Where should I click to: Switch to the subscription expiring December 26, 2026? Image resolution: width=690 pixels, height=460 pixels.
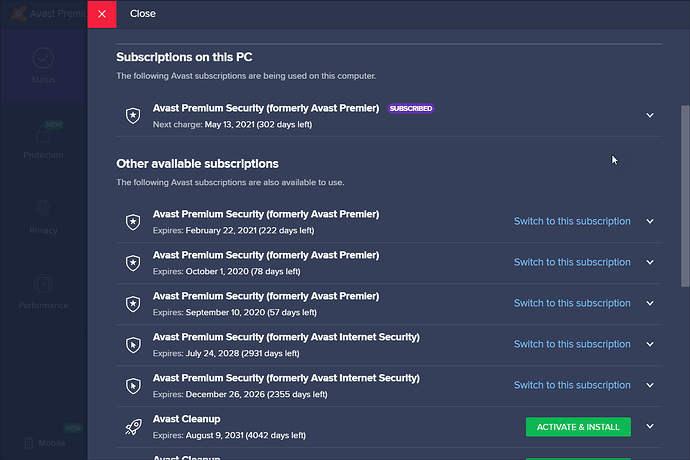pos(572,386)
